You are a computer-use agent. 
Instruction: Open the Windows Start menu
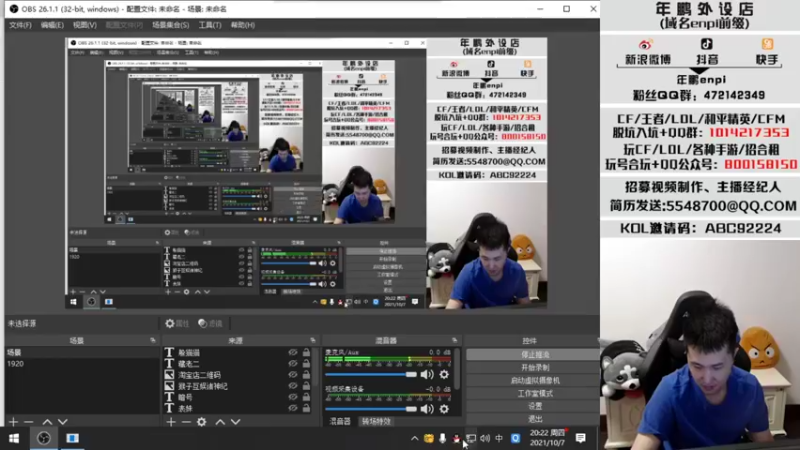click(x=14, y=438)
